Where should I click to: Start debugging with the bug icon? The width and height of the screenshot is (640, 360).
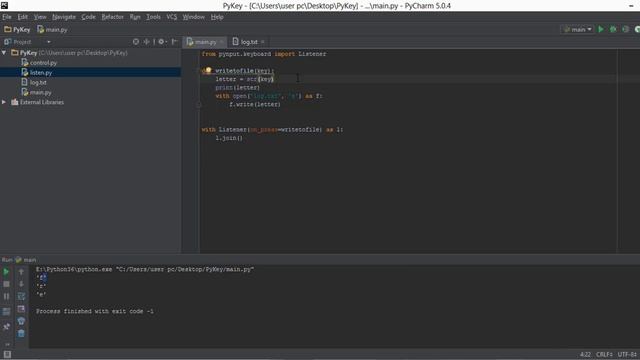click(x=613, y=29)
